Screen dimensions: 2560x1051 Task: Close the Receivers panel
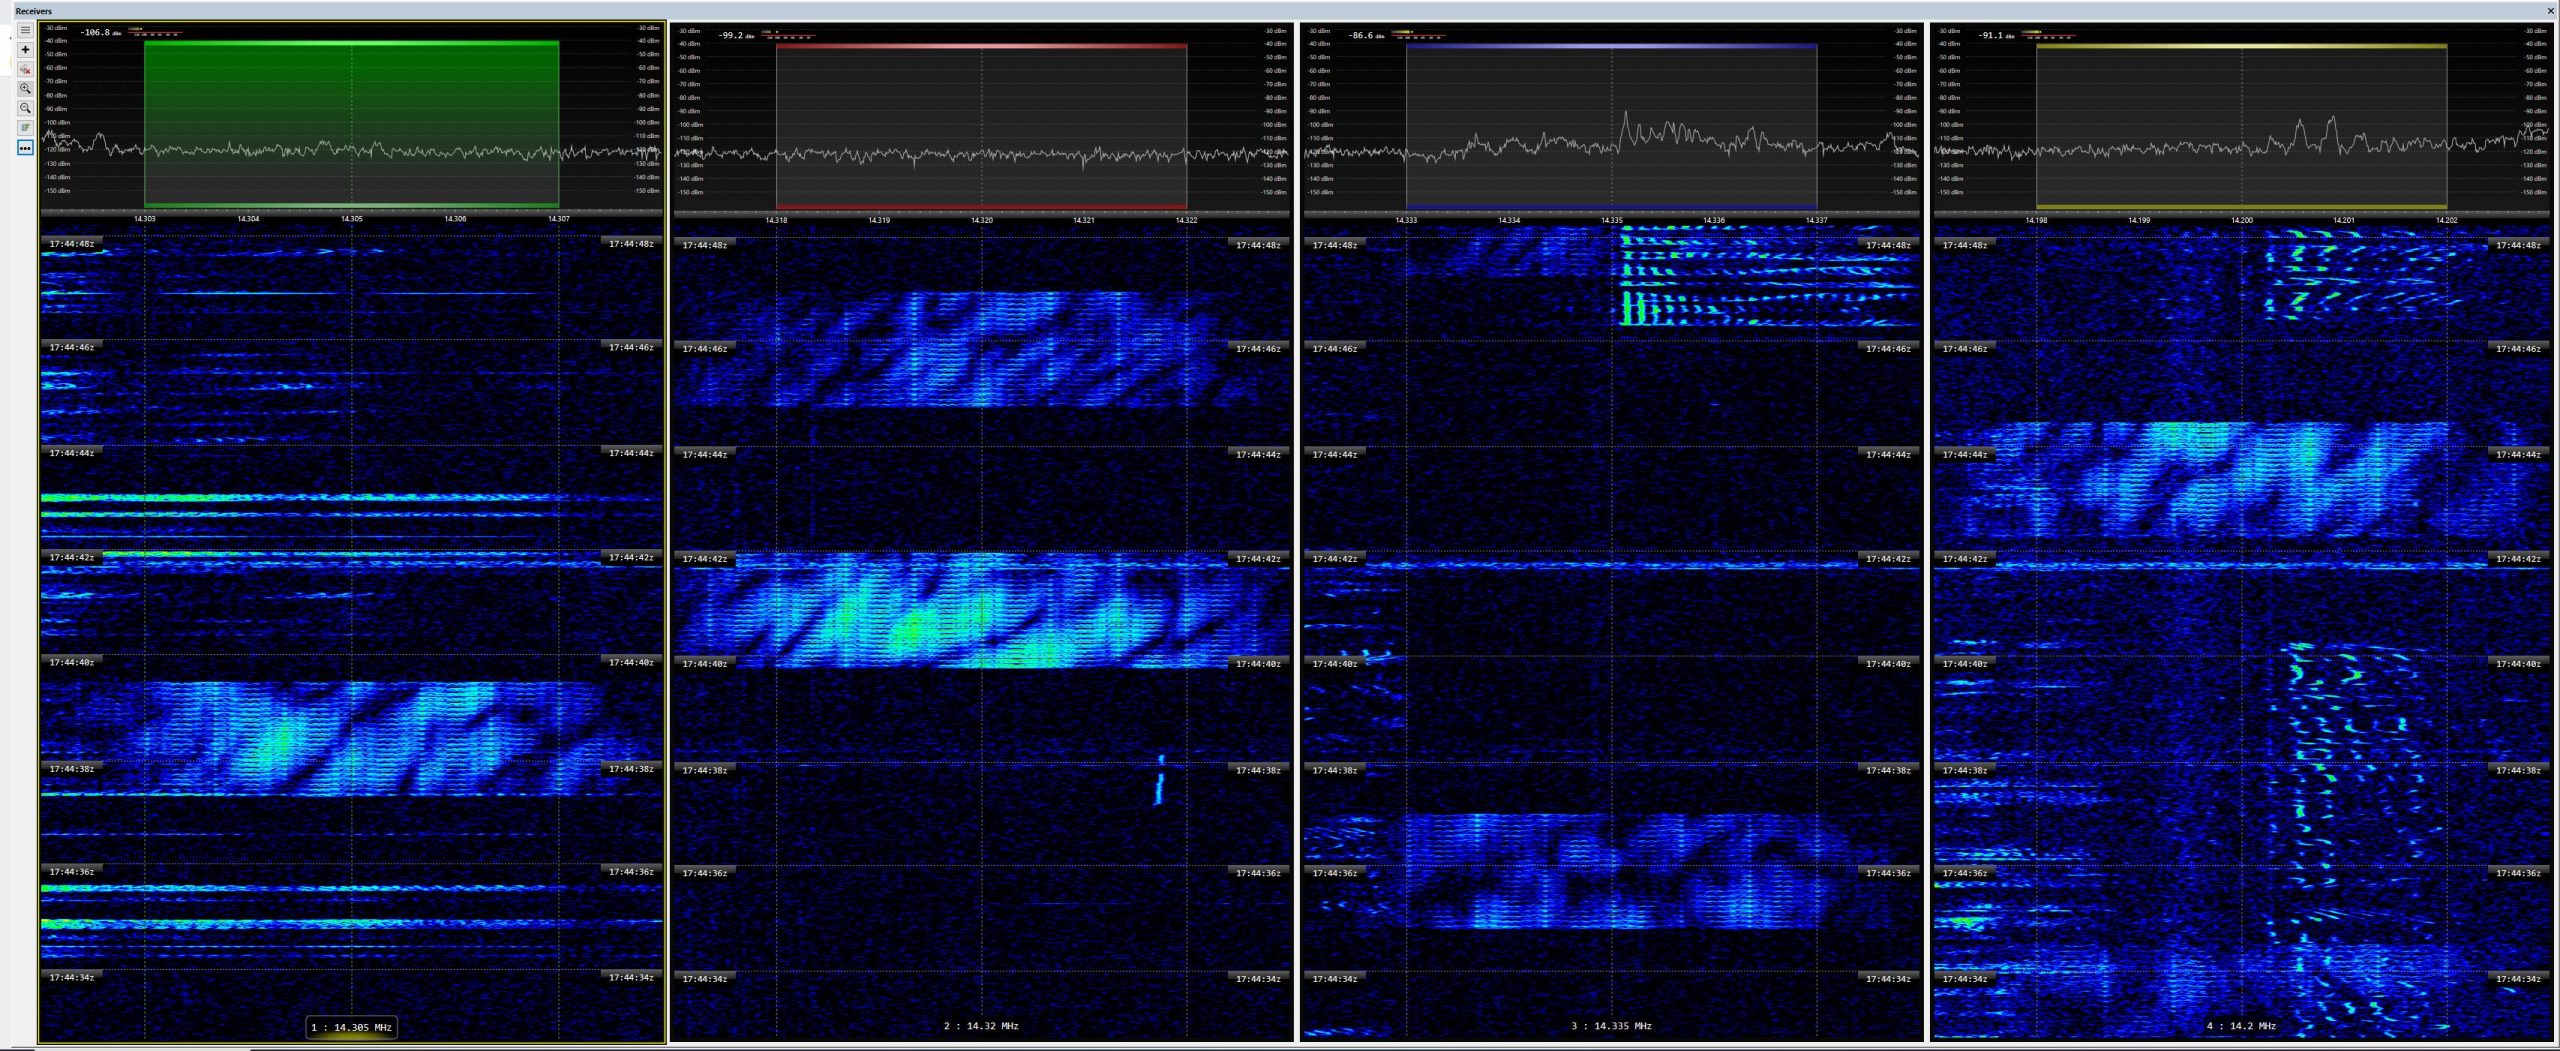(x=2550, y=11)
